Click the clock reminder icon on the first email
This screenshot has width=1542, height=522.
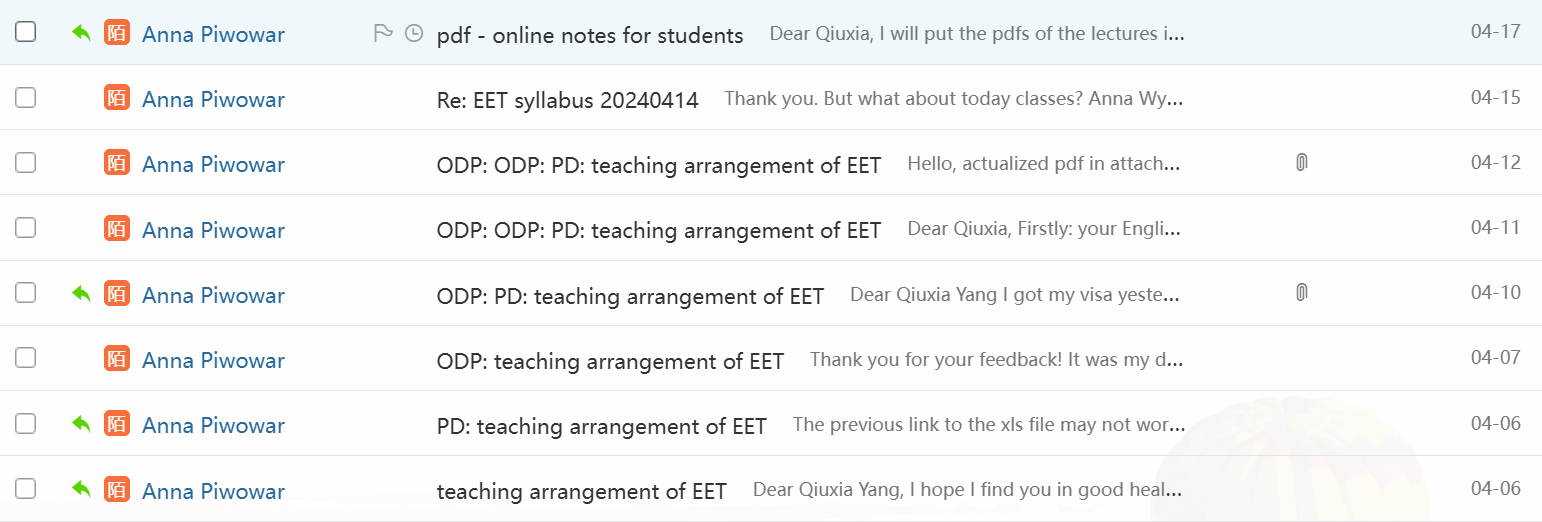(413, 34)
